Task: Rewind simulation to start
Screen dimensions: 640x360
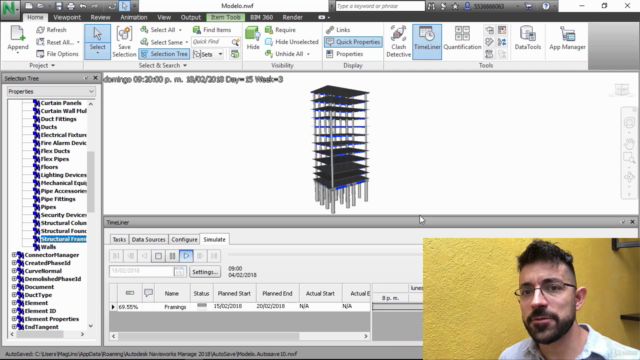Action: [x=116, y=256]
